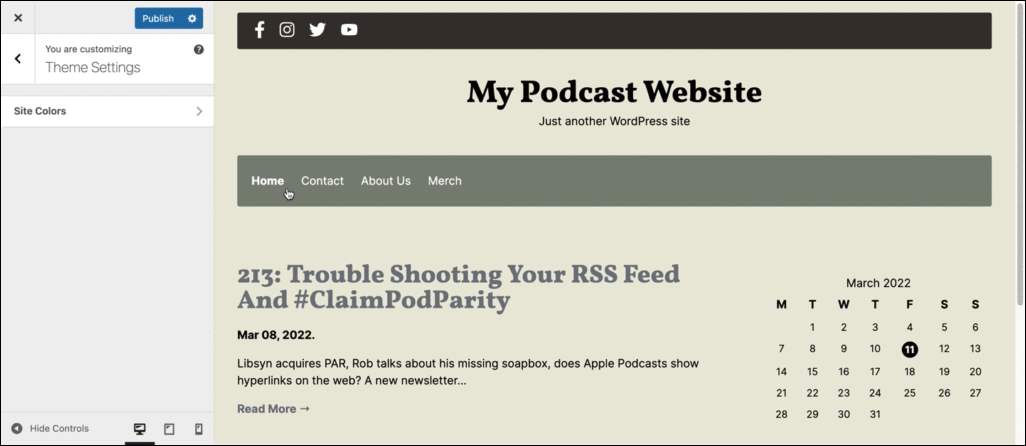Open the Merch menu item
The image size is (1026, 446).
444,181
